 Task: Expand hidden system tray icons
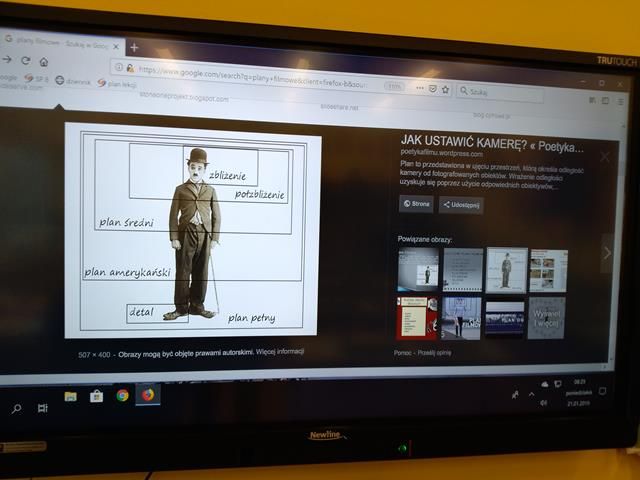click(531, 394)
